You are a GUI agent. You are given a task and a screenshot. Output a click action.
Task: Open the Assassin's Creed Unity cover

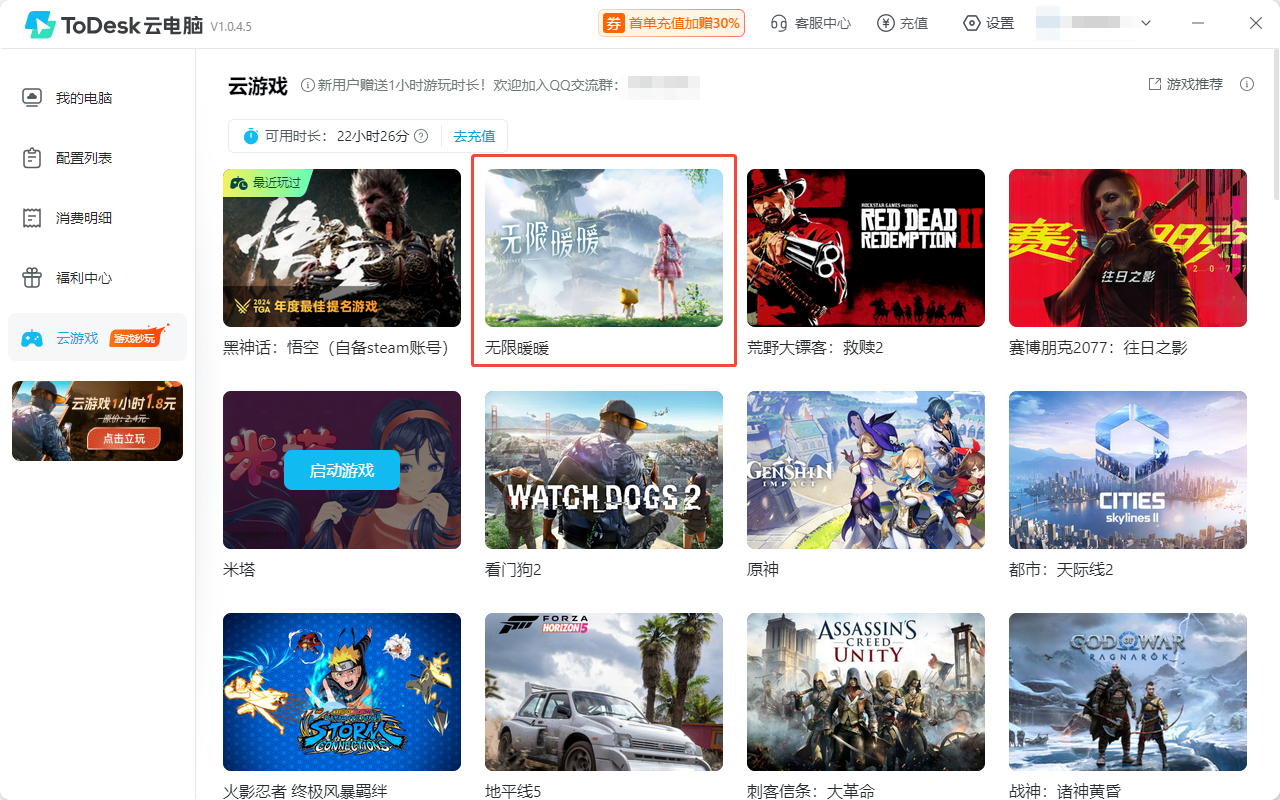pyautogui.click(x=866, y=692)
